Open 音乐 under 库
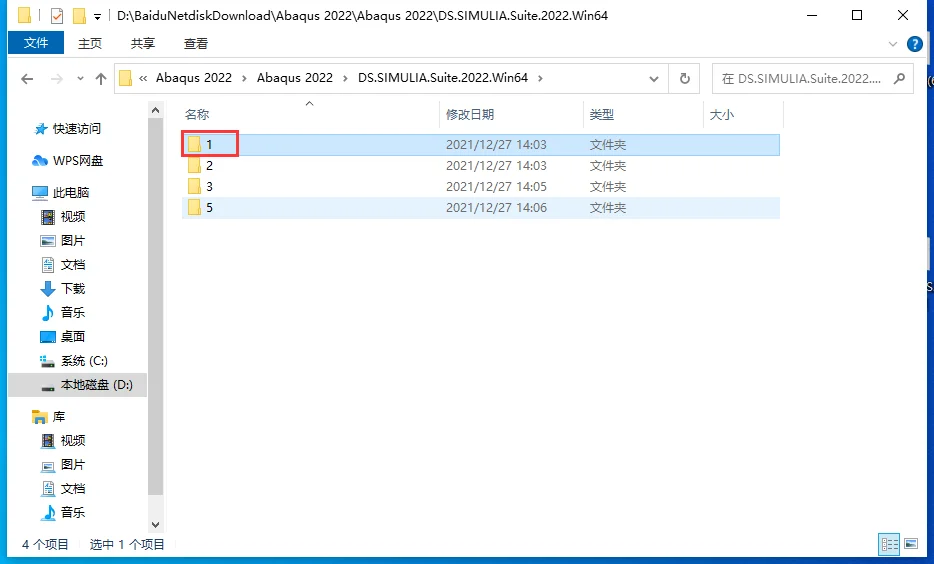The width and height of the screenshot is (934, 564). (73, 512)
